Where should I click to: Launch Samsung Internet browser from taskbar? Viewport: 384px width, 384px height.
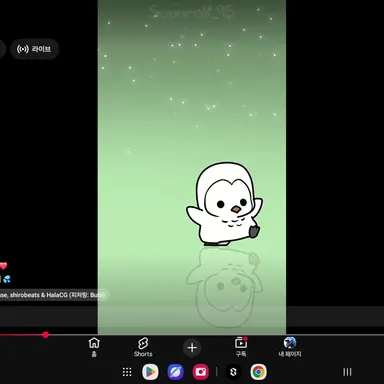coord(176,372)
